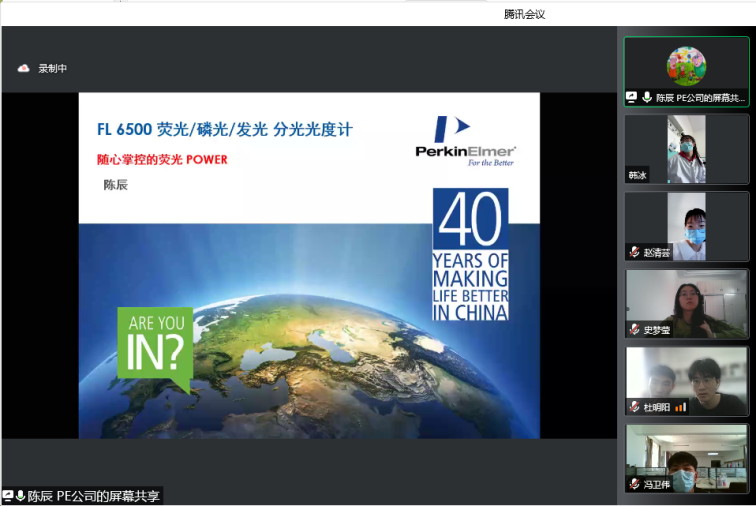
Task: Click the 陈辰 PE公司的屏幕共享 bottom label
Action: point(94,496)
